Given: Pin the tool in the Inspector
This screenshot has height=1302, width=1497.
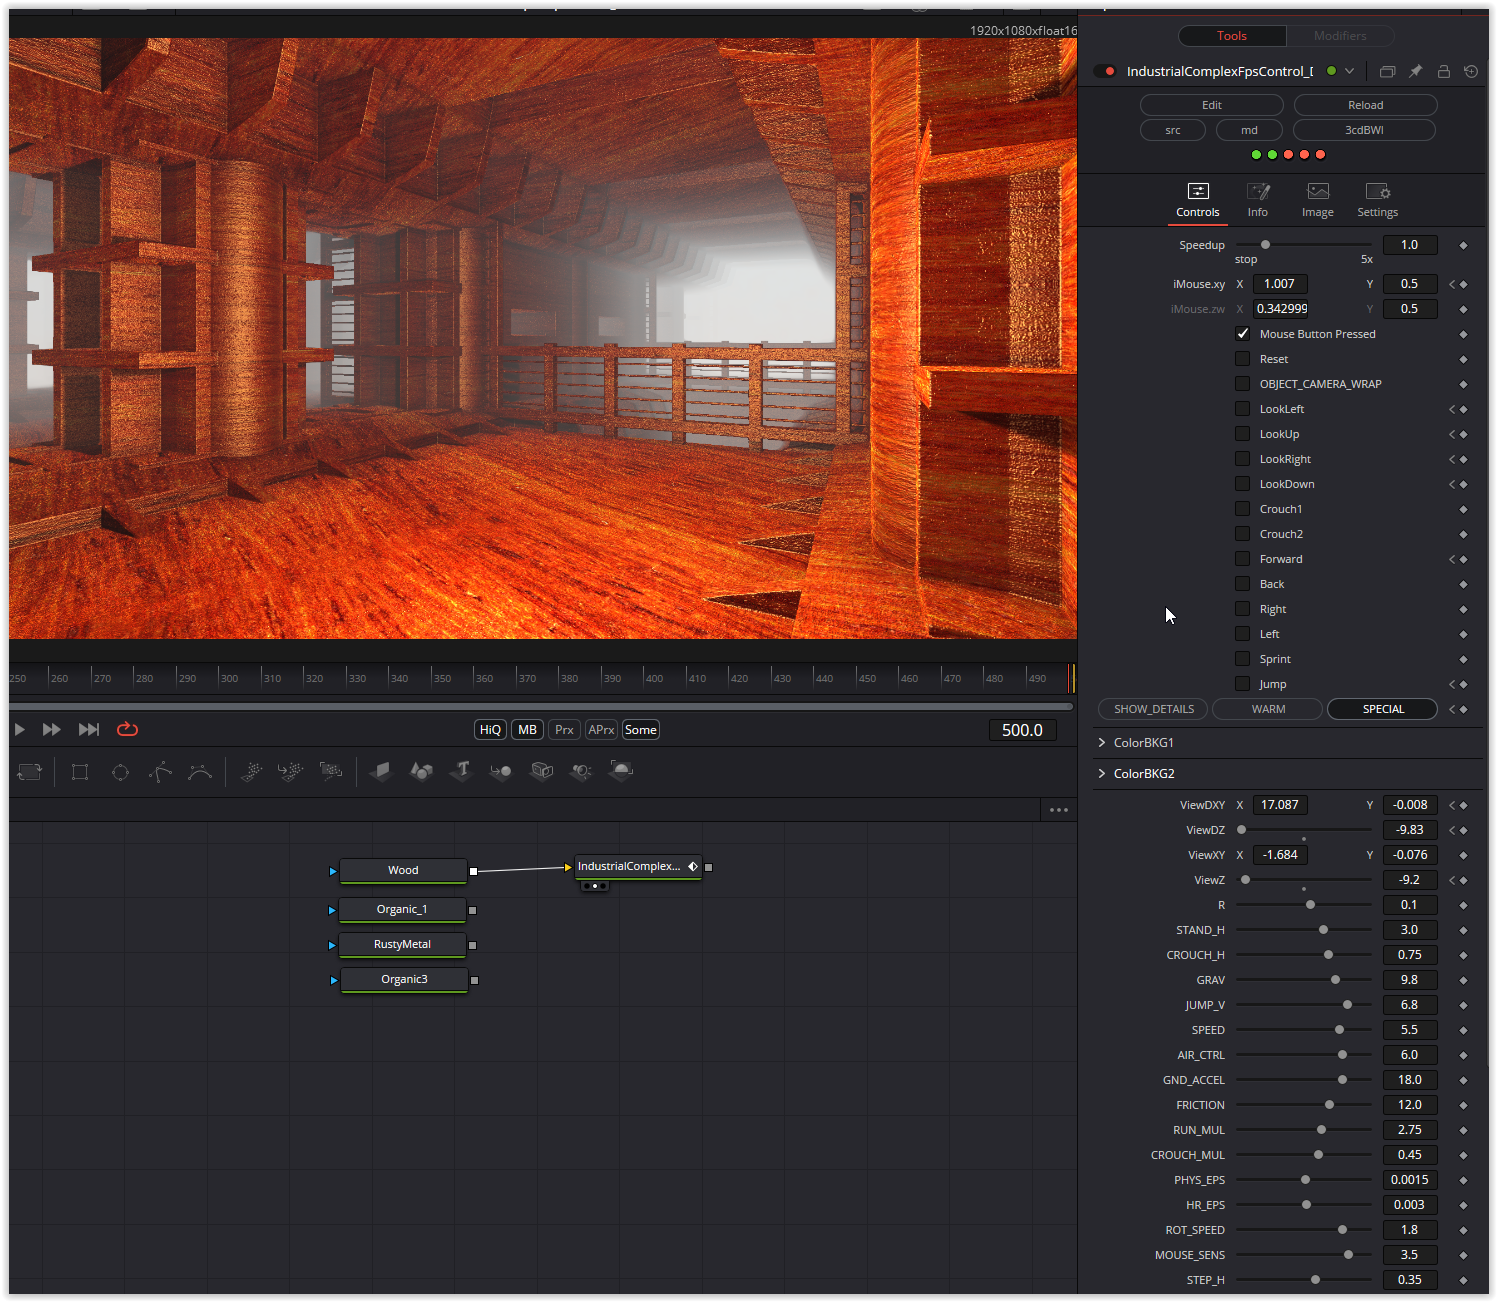Looking at the screenshot, I should click(1415, 71).
